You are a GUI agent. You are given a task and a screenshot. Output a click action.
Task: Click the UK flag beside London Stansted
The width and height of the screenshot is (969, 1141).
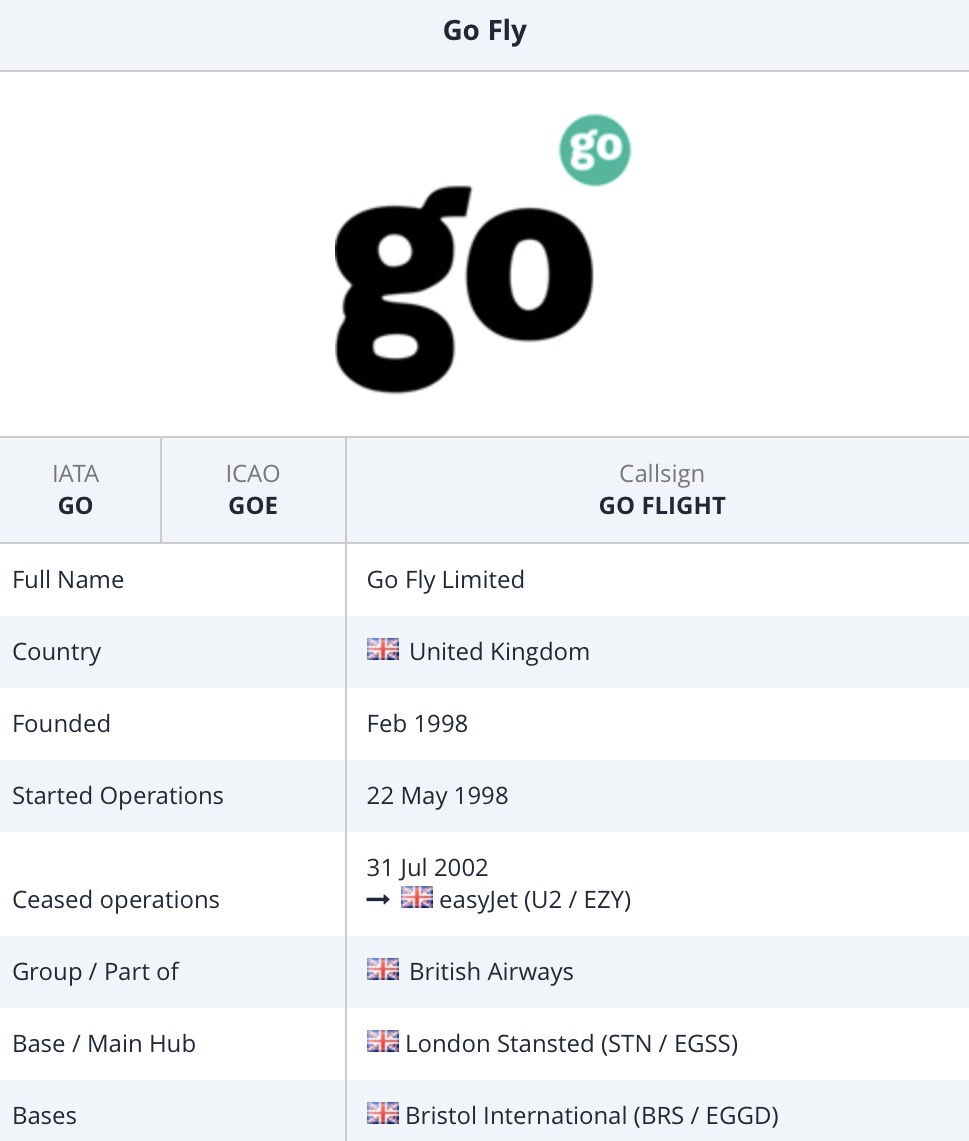tap(383, 1043)
